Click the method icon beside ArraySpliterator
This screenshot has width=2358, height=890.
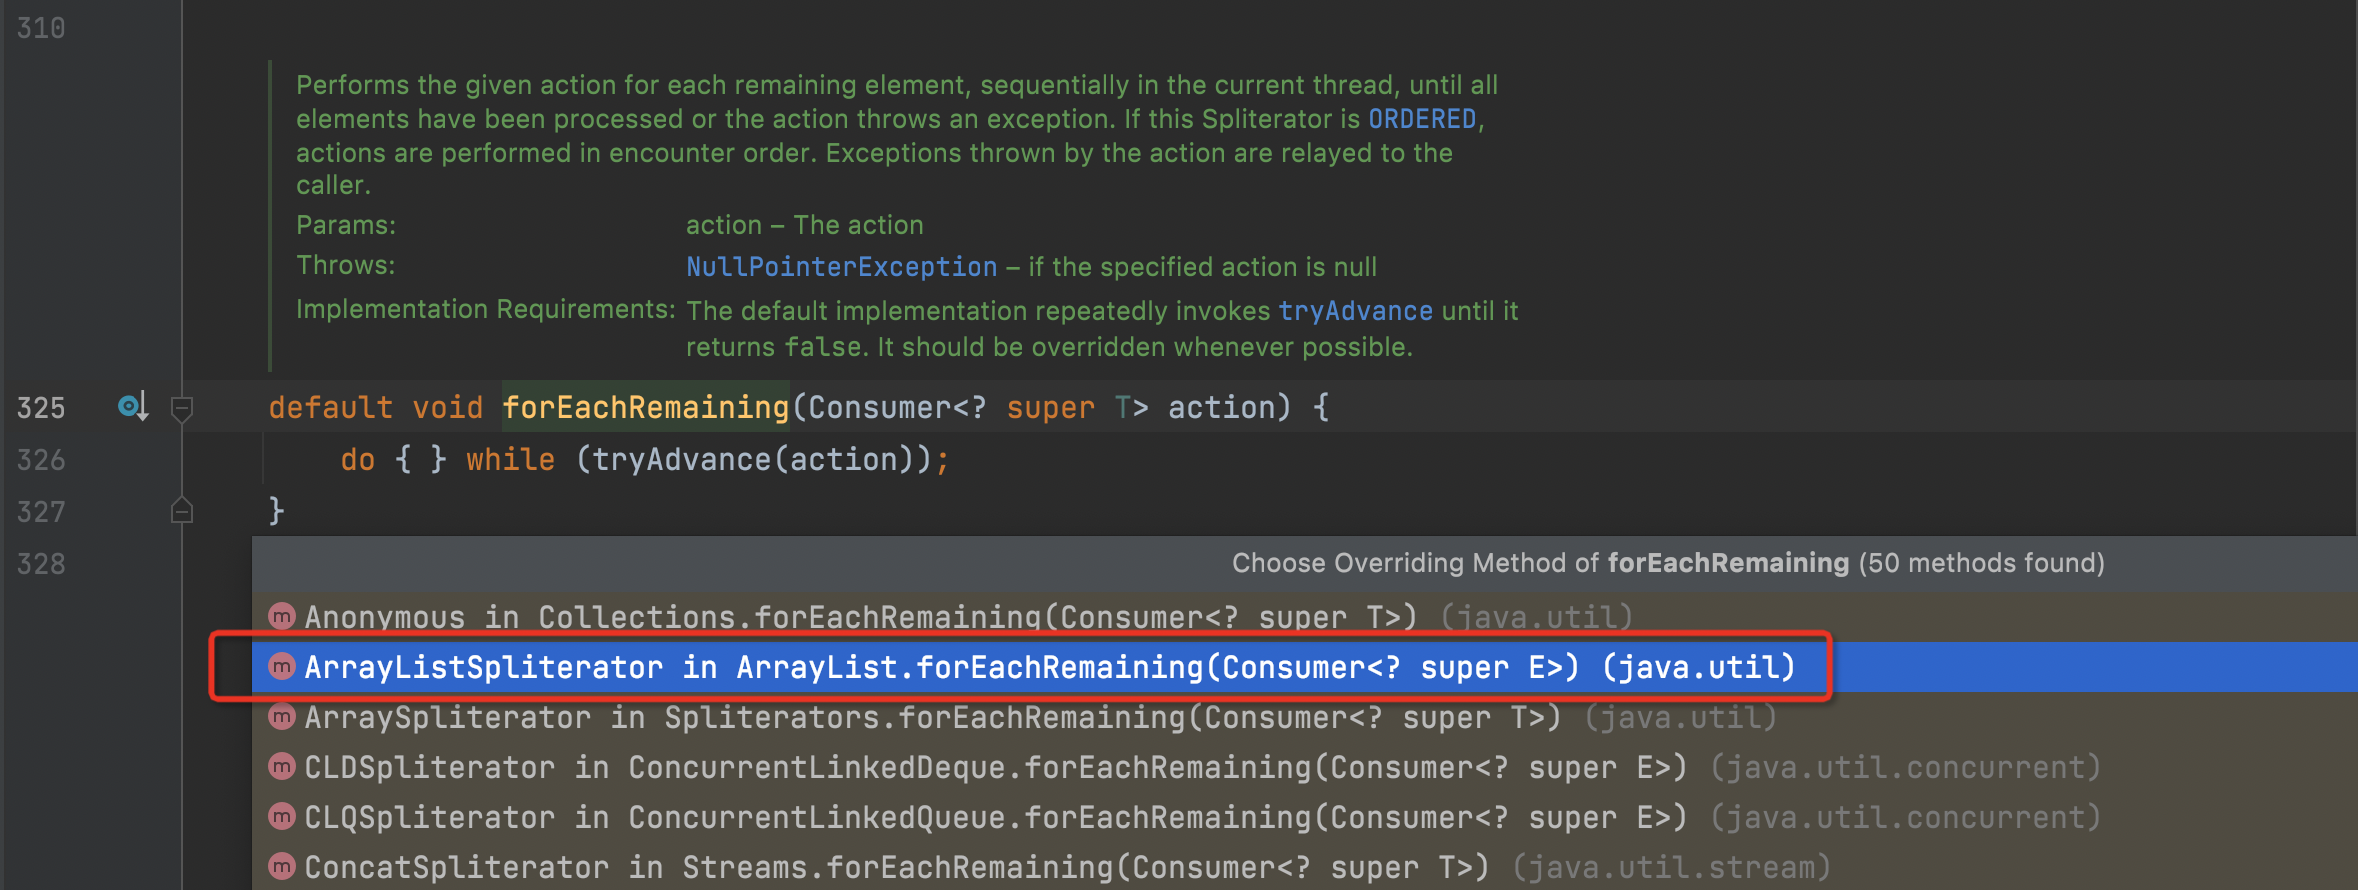click(x=282, y=716)
